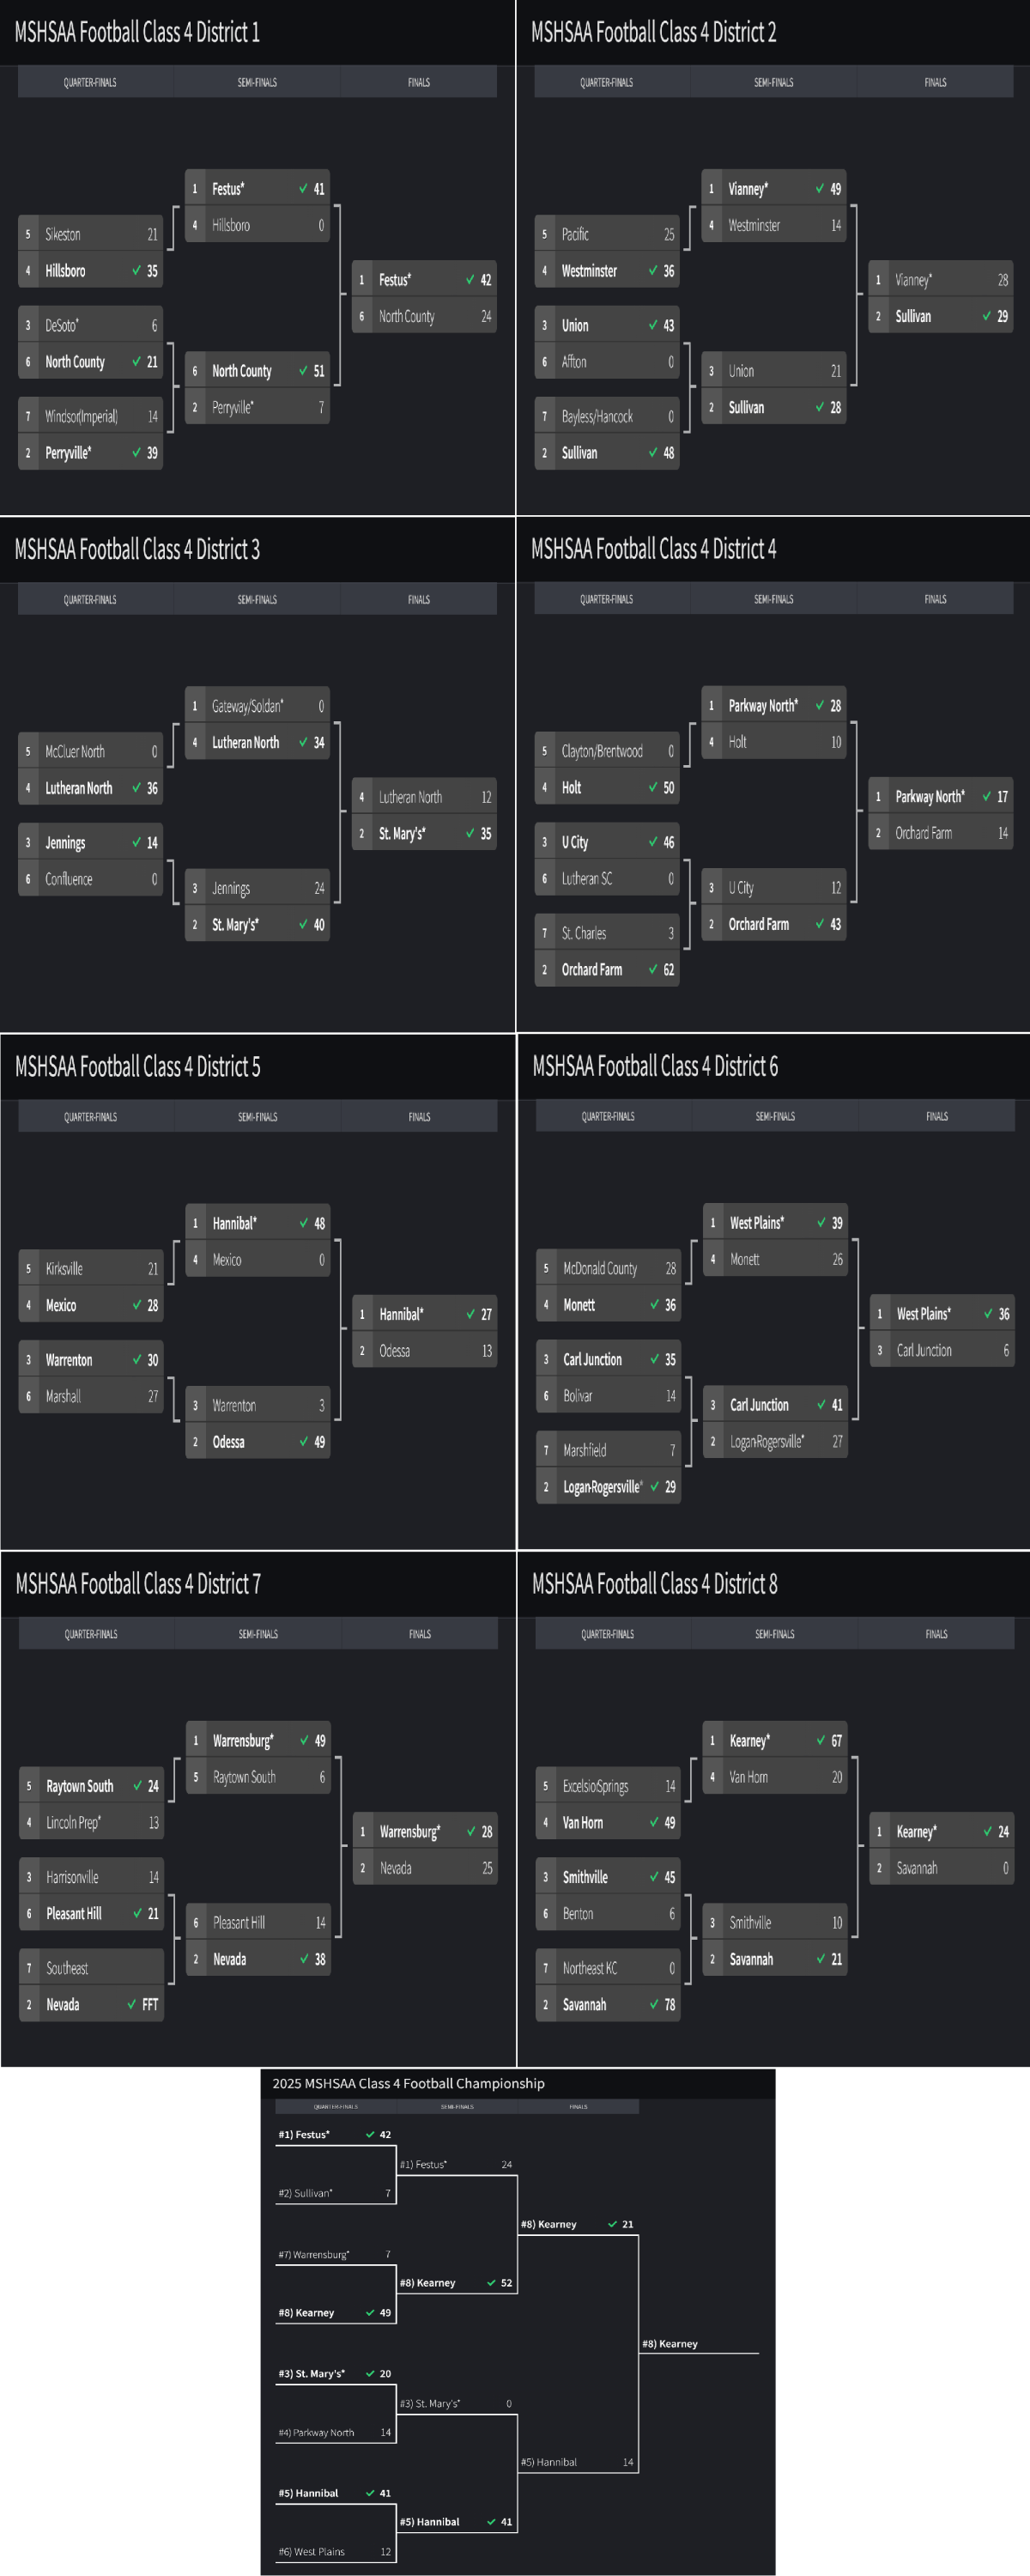This screenshot has height=2576, width=1030.
Task: Click checkmark beside Orchard Farm's 62 score
Action: 653,969
